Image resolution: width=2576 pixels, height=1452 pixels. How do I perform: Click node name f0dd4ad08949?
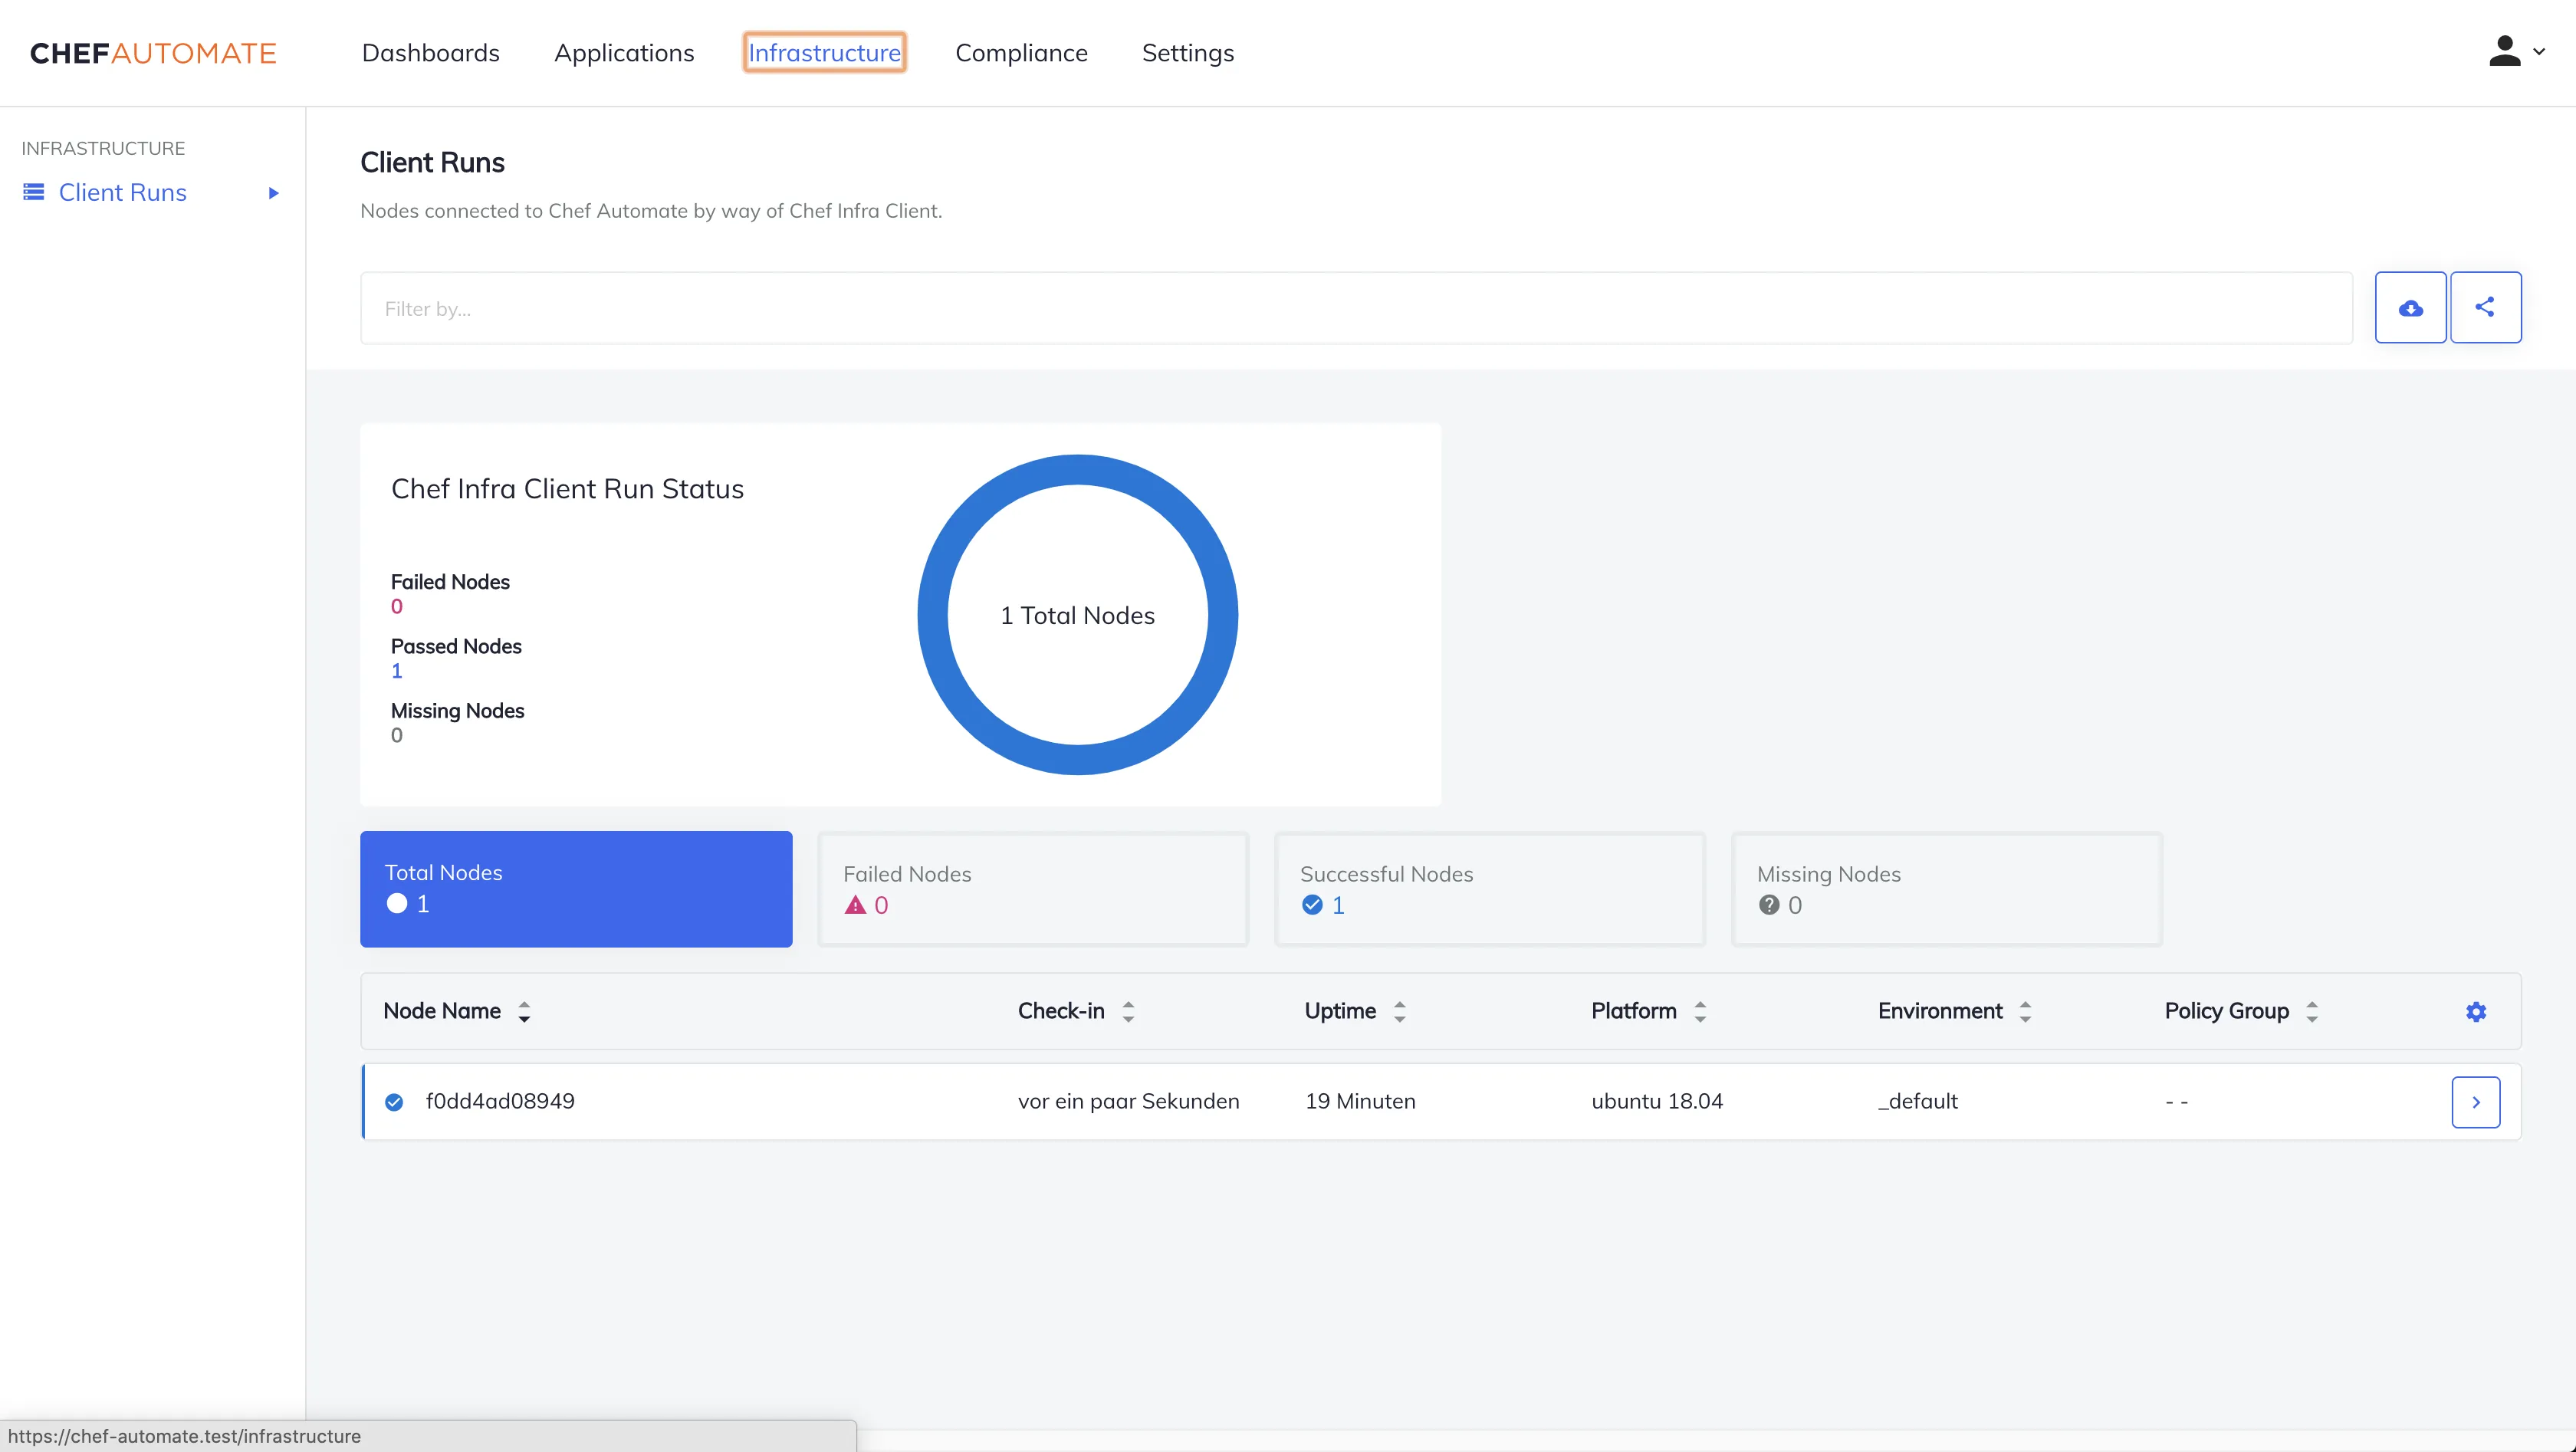(500, 1102)
